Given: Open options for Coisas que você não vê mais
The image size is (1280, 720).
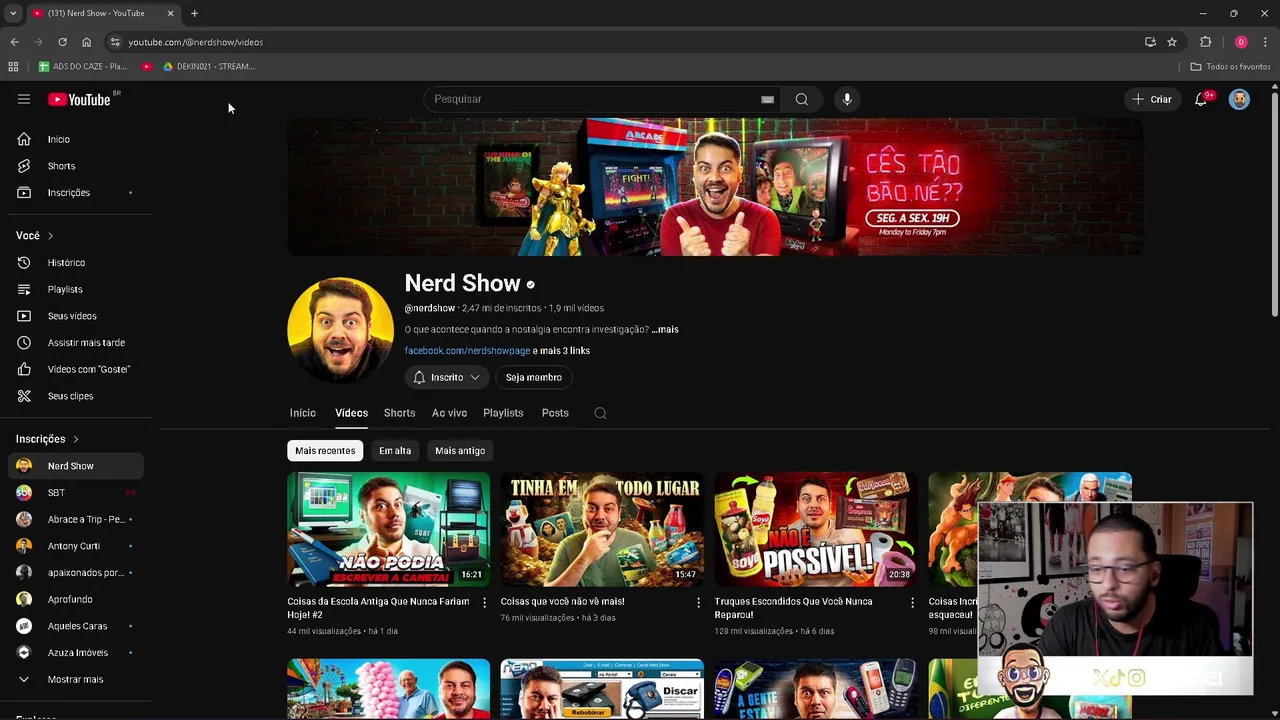Looking at the screenshot, I should [698, 602].
